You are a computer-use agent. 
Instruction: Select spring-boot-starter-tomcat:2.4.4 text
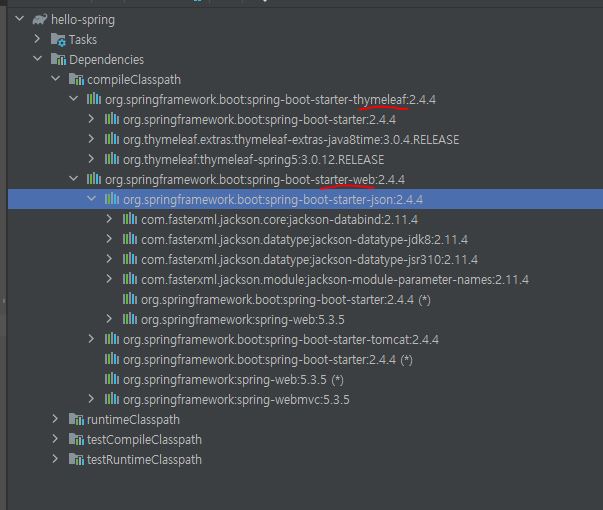click(x=281, y=340)
